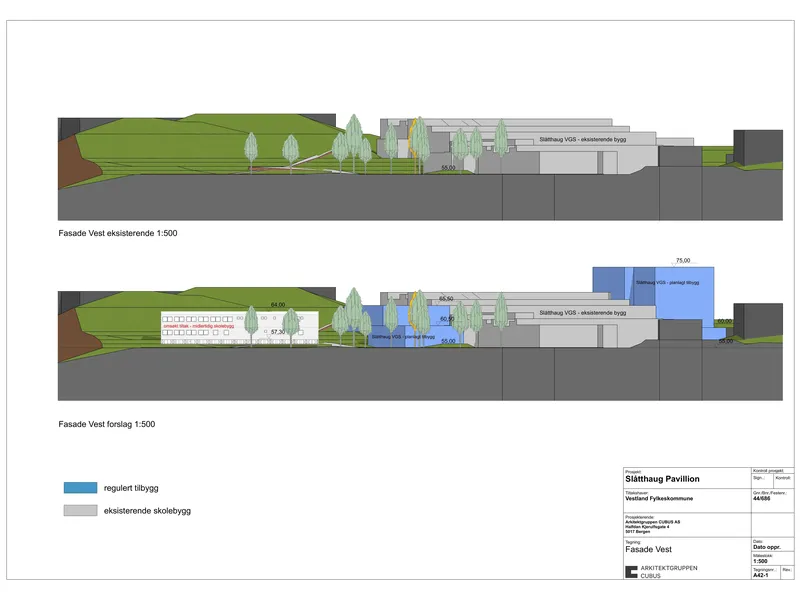Click the '65,50' elevation label
The width and height of the screenshot is (800, 600).
[446, 299]
